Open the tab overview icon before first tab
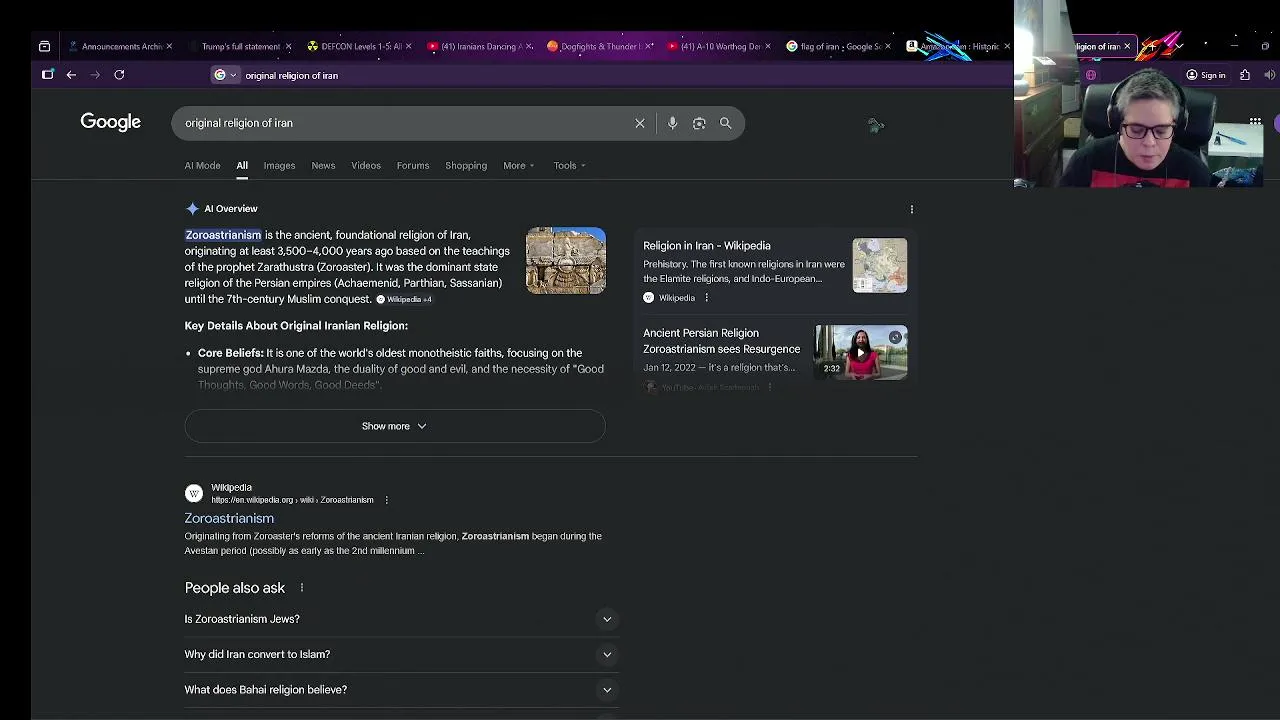This screenshot has width=1280, height=720. (44, 46)
